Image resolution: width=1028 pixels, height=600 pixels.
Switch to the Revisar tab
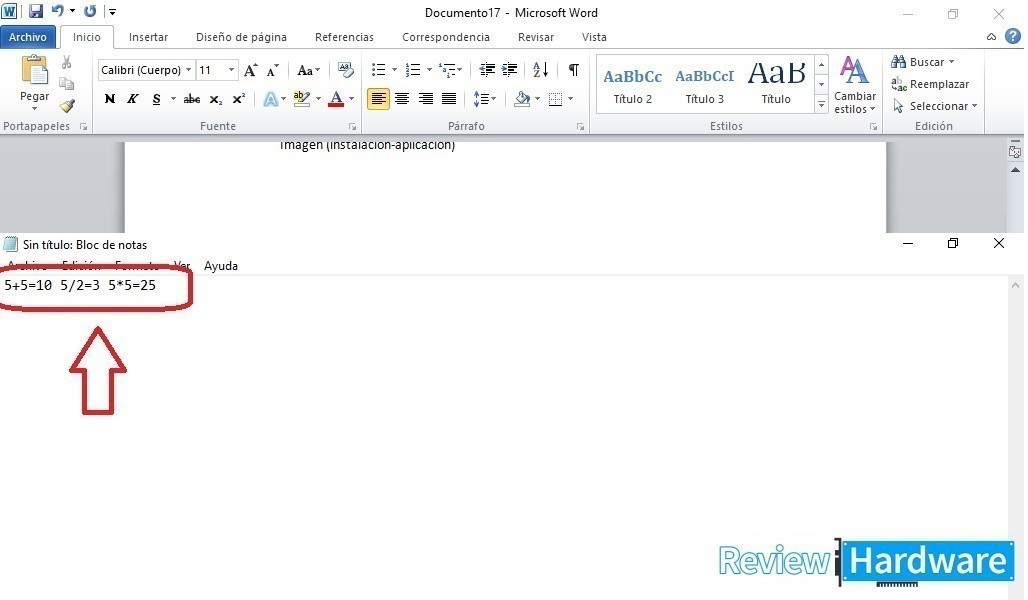tap(536, 37)
